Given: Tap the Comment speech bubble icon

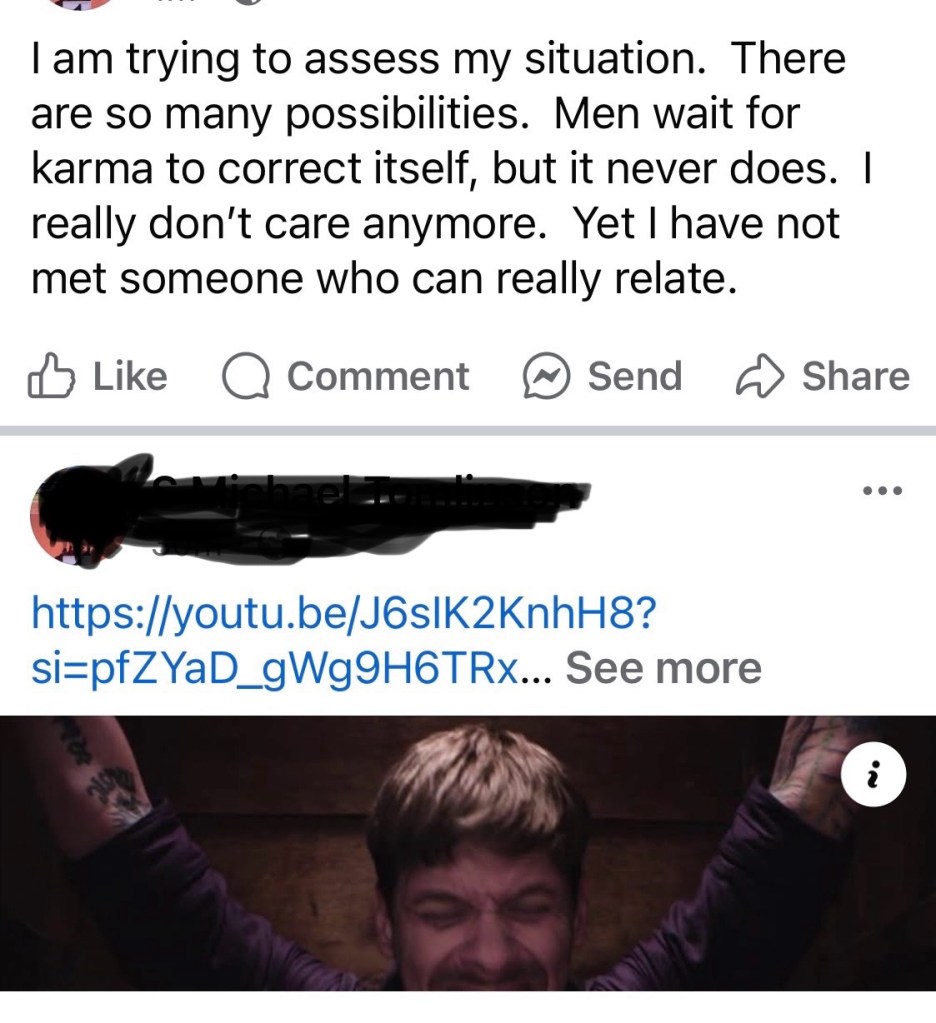Looking at the screenshot, I should click(x=245, y=376).
